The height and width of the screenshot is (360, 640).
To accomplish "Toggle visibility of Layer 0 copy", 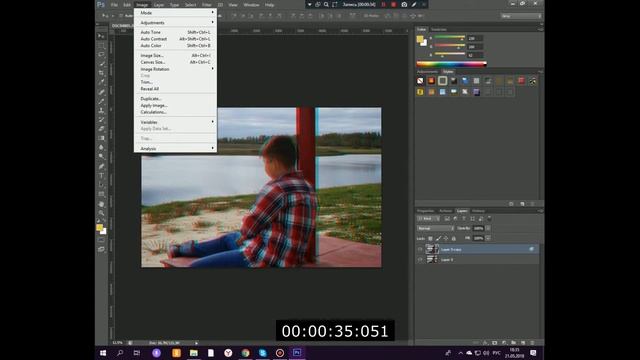I will (x=420, y=249).
